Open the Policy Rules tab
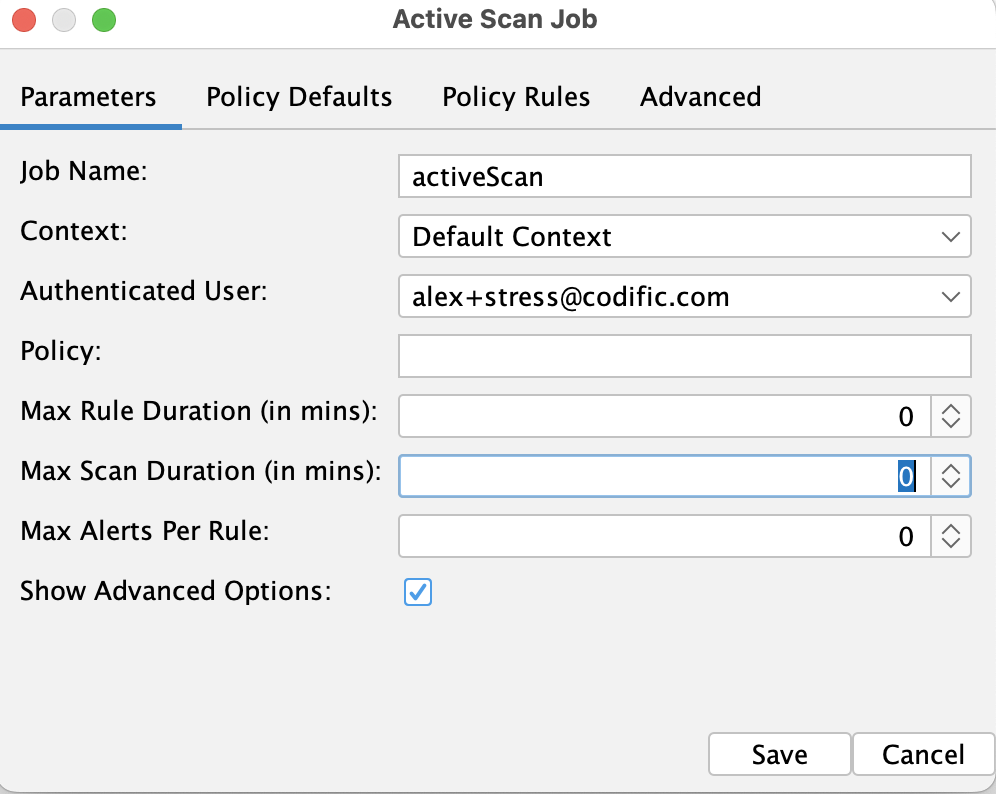This screenshot has height=794, width=996. 516,97
